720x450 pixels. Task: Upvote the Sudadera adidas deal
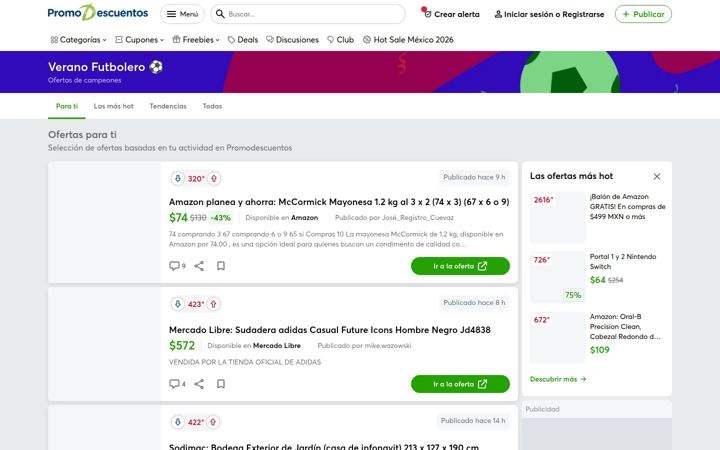pos(213,304)
